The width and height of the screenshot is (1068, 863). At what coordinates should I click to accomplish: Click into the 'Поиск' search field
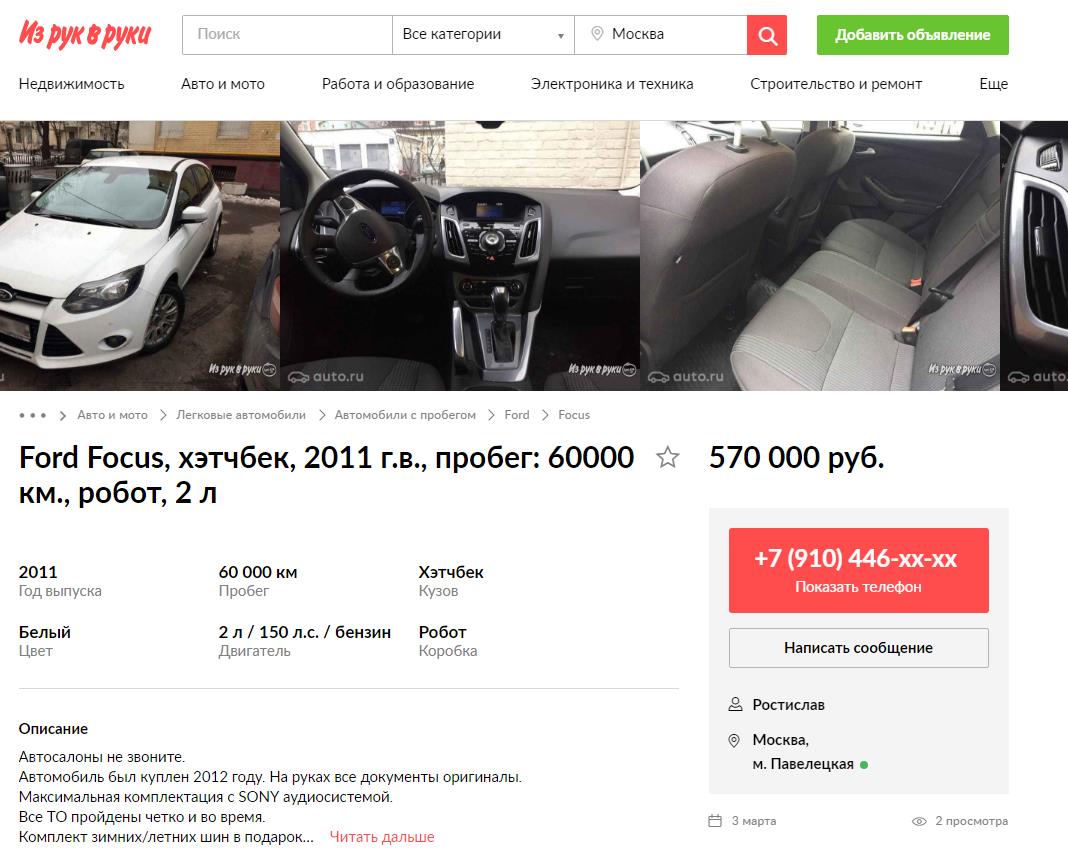point(287,35)
